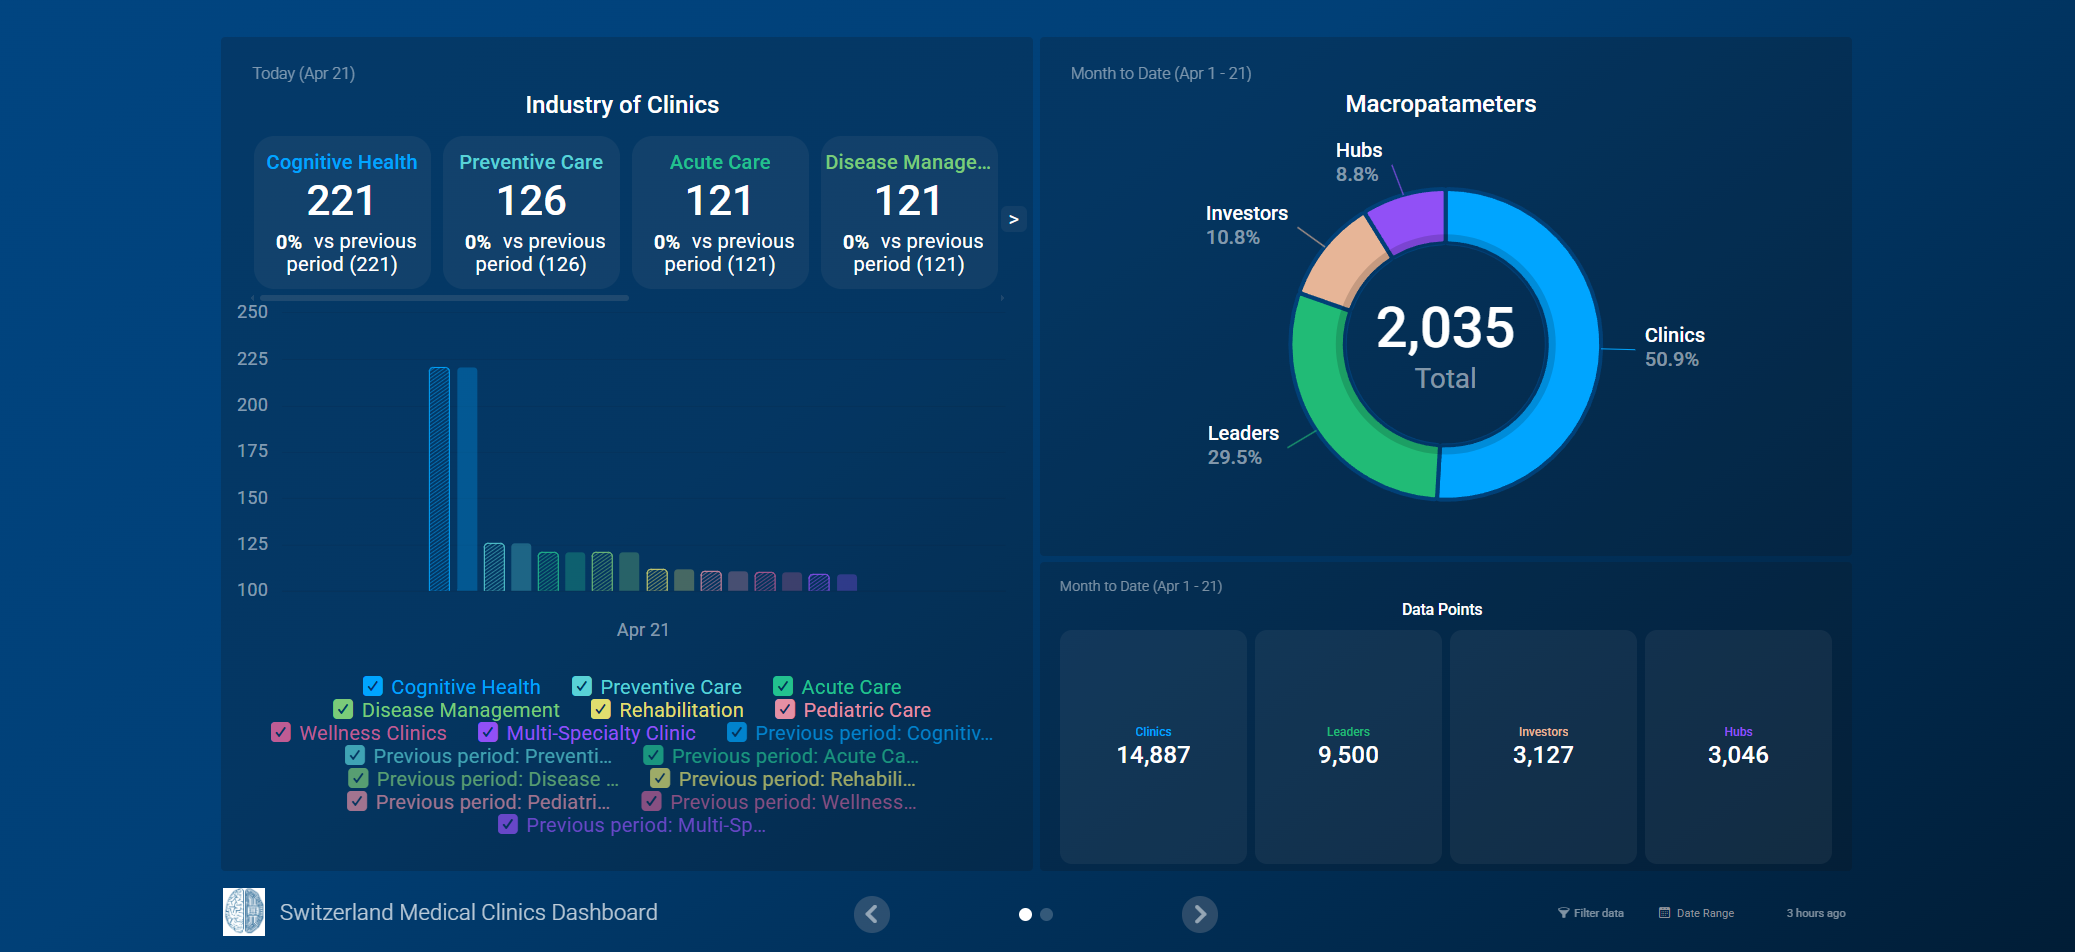
Task: Select the first page indicator dot
Action: click(x=1025, y=914)
